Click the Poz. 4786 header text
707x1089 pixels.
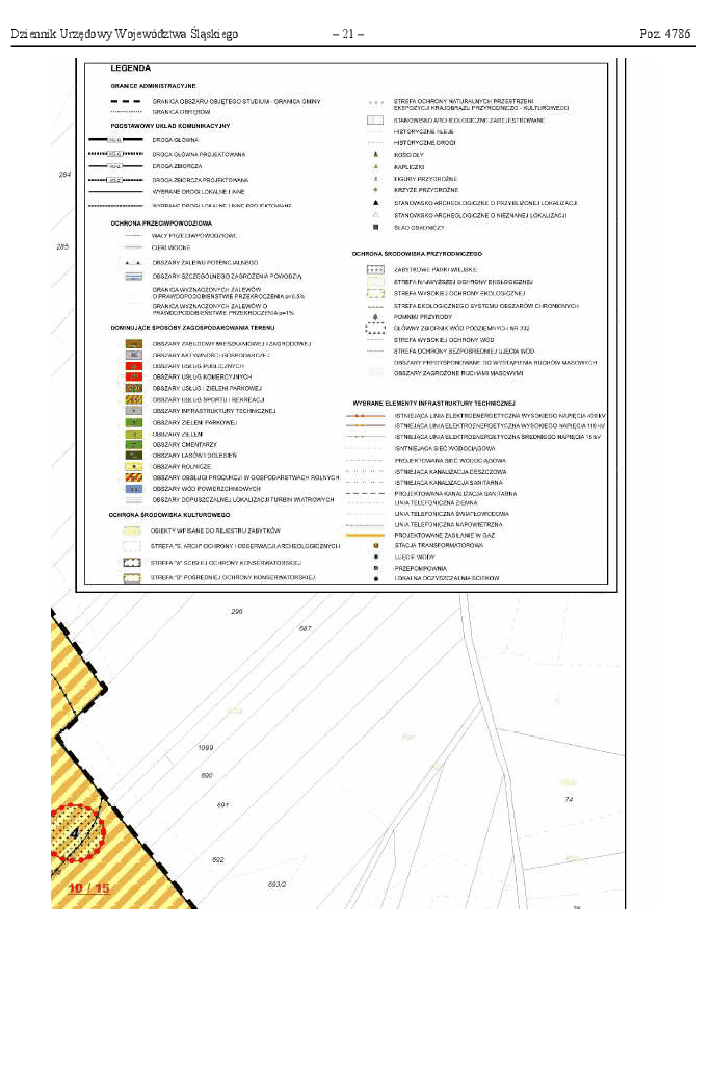(665, 34)
